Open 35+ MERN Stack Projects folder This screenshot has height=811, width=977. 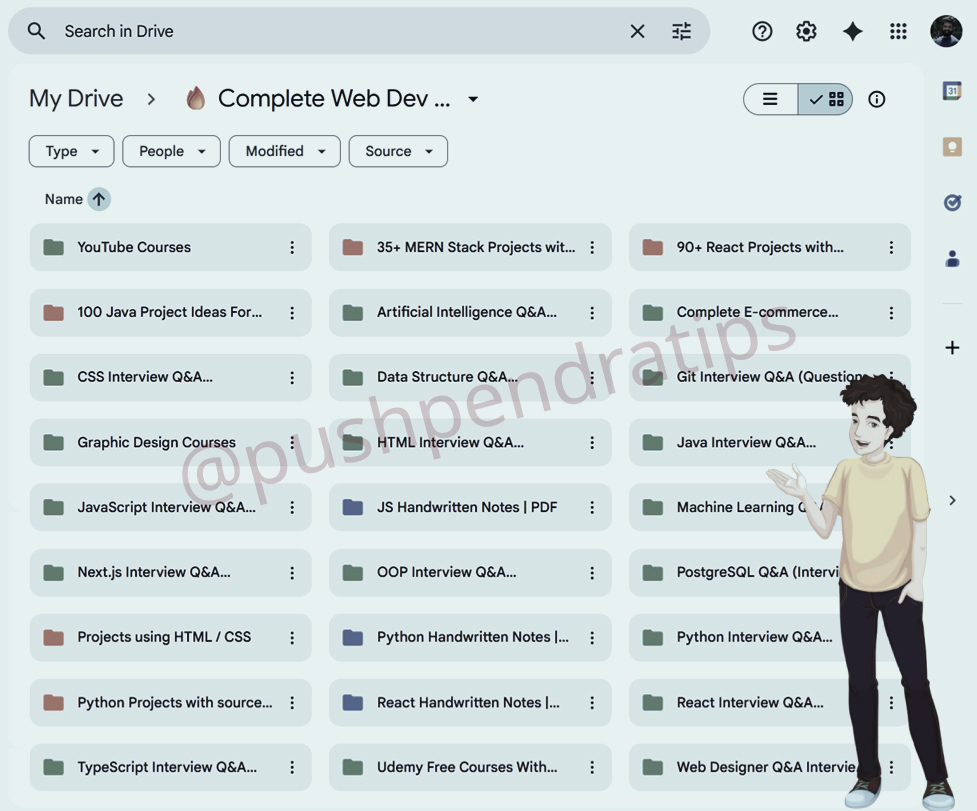(470, 247)
